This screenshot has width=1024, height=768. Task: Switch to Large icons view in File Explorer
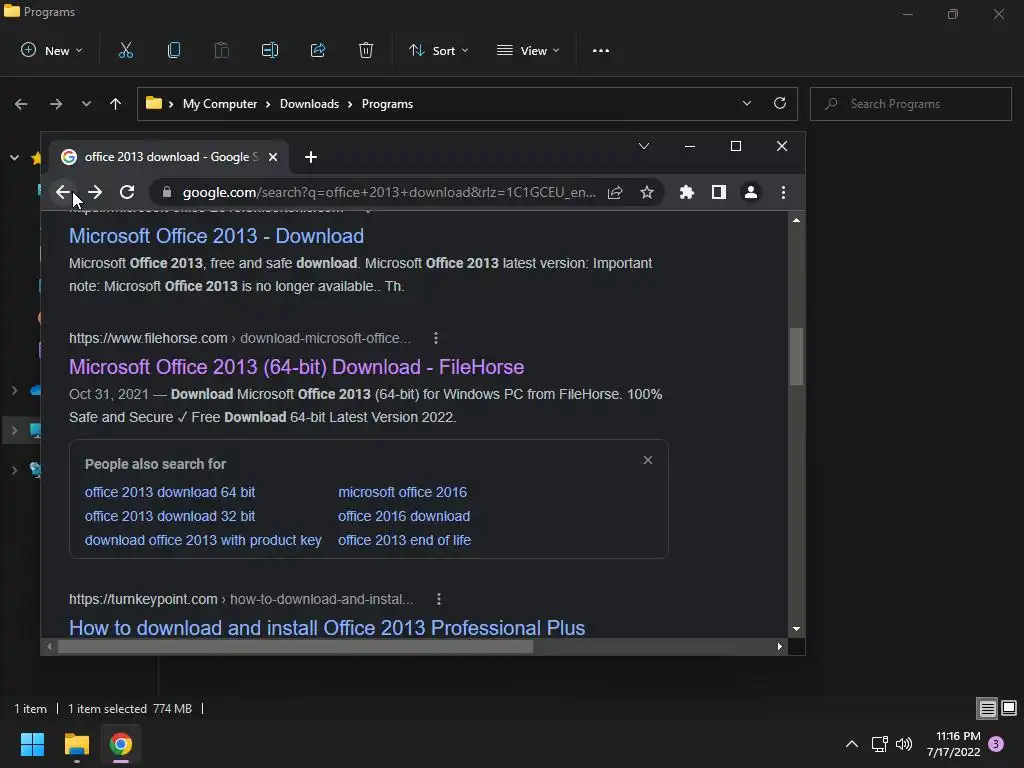pyautogui.click(x=1009, y=708)
